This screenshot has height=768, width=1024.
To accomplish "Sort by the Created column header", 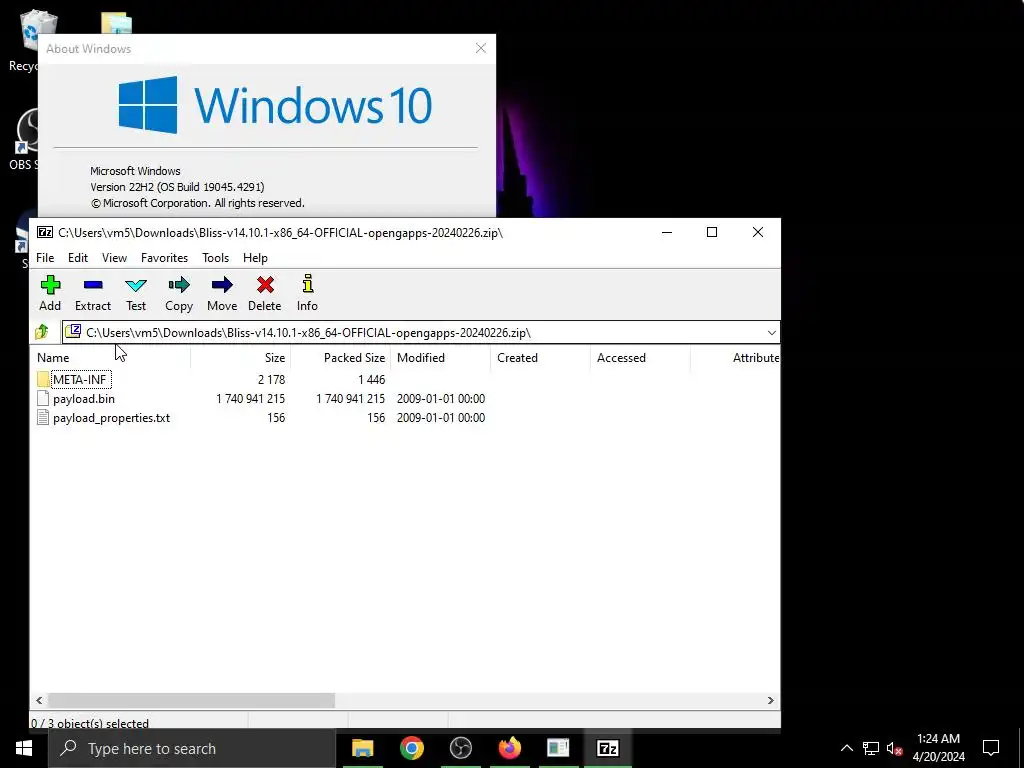I will [x=541, y=358].
